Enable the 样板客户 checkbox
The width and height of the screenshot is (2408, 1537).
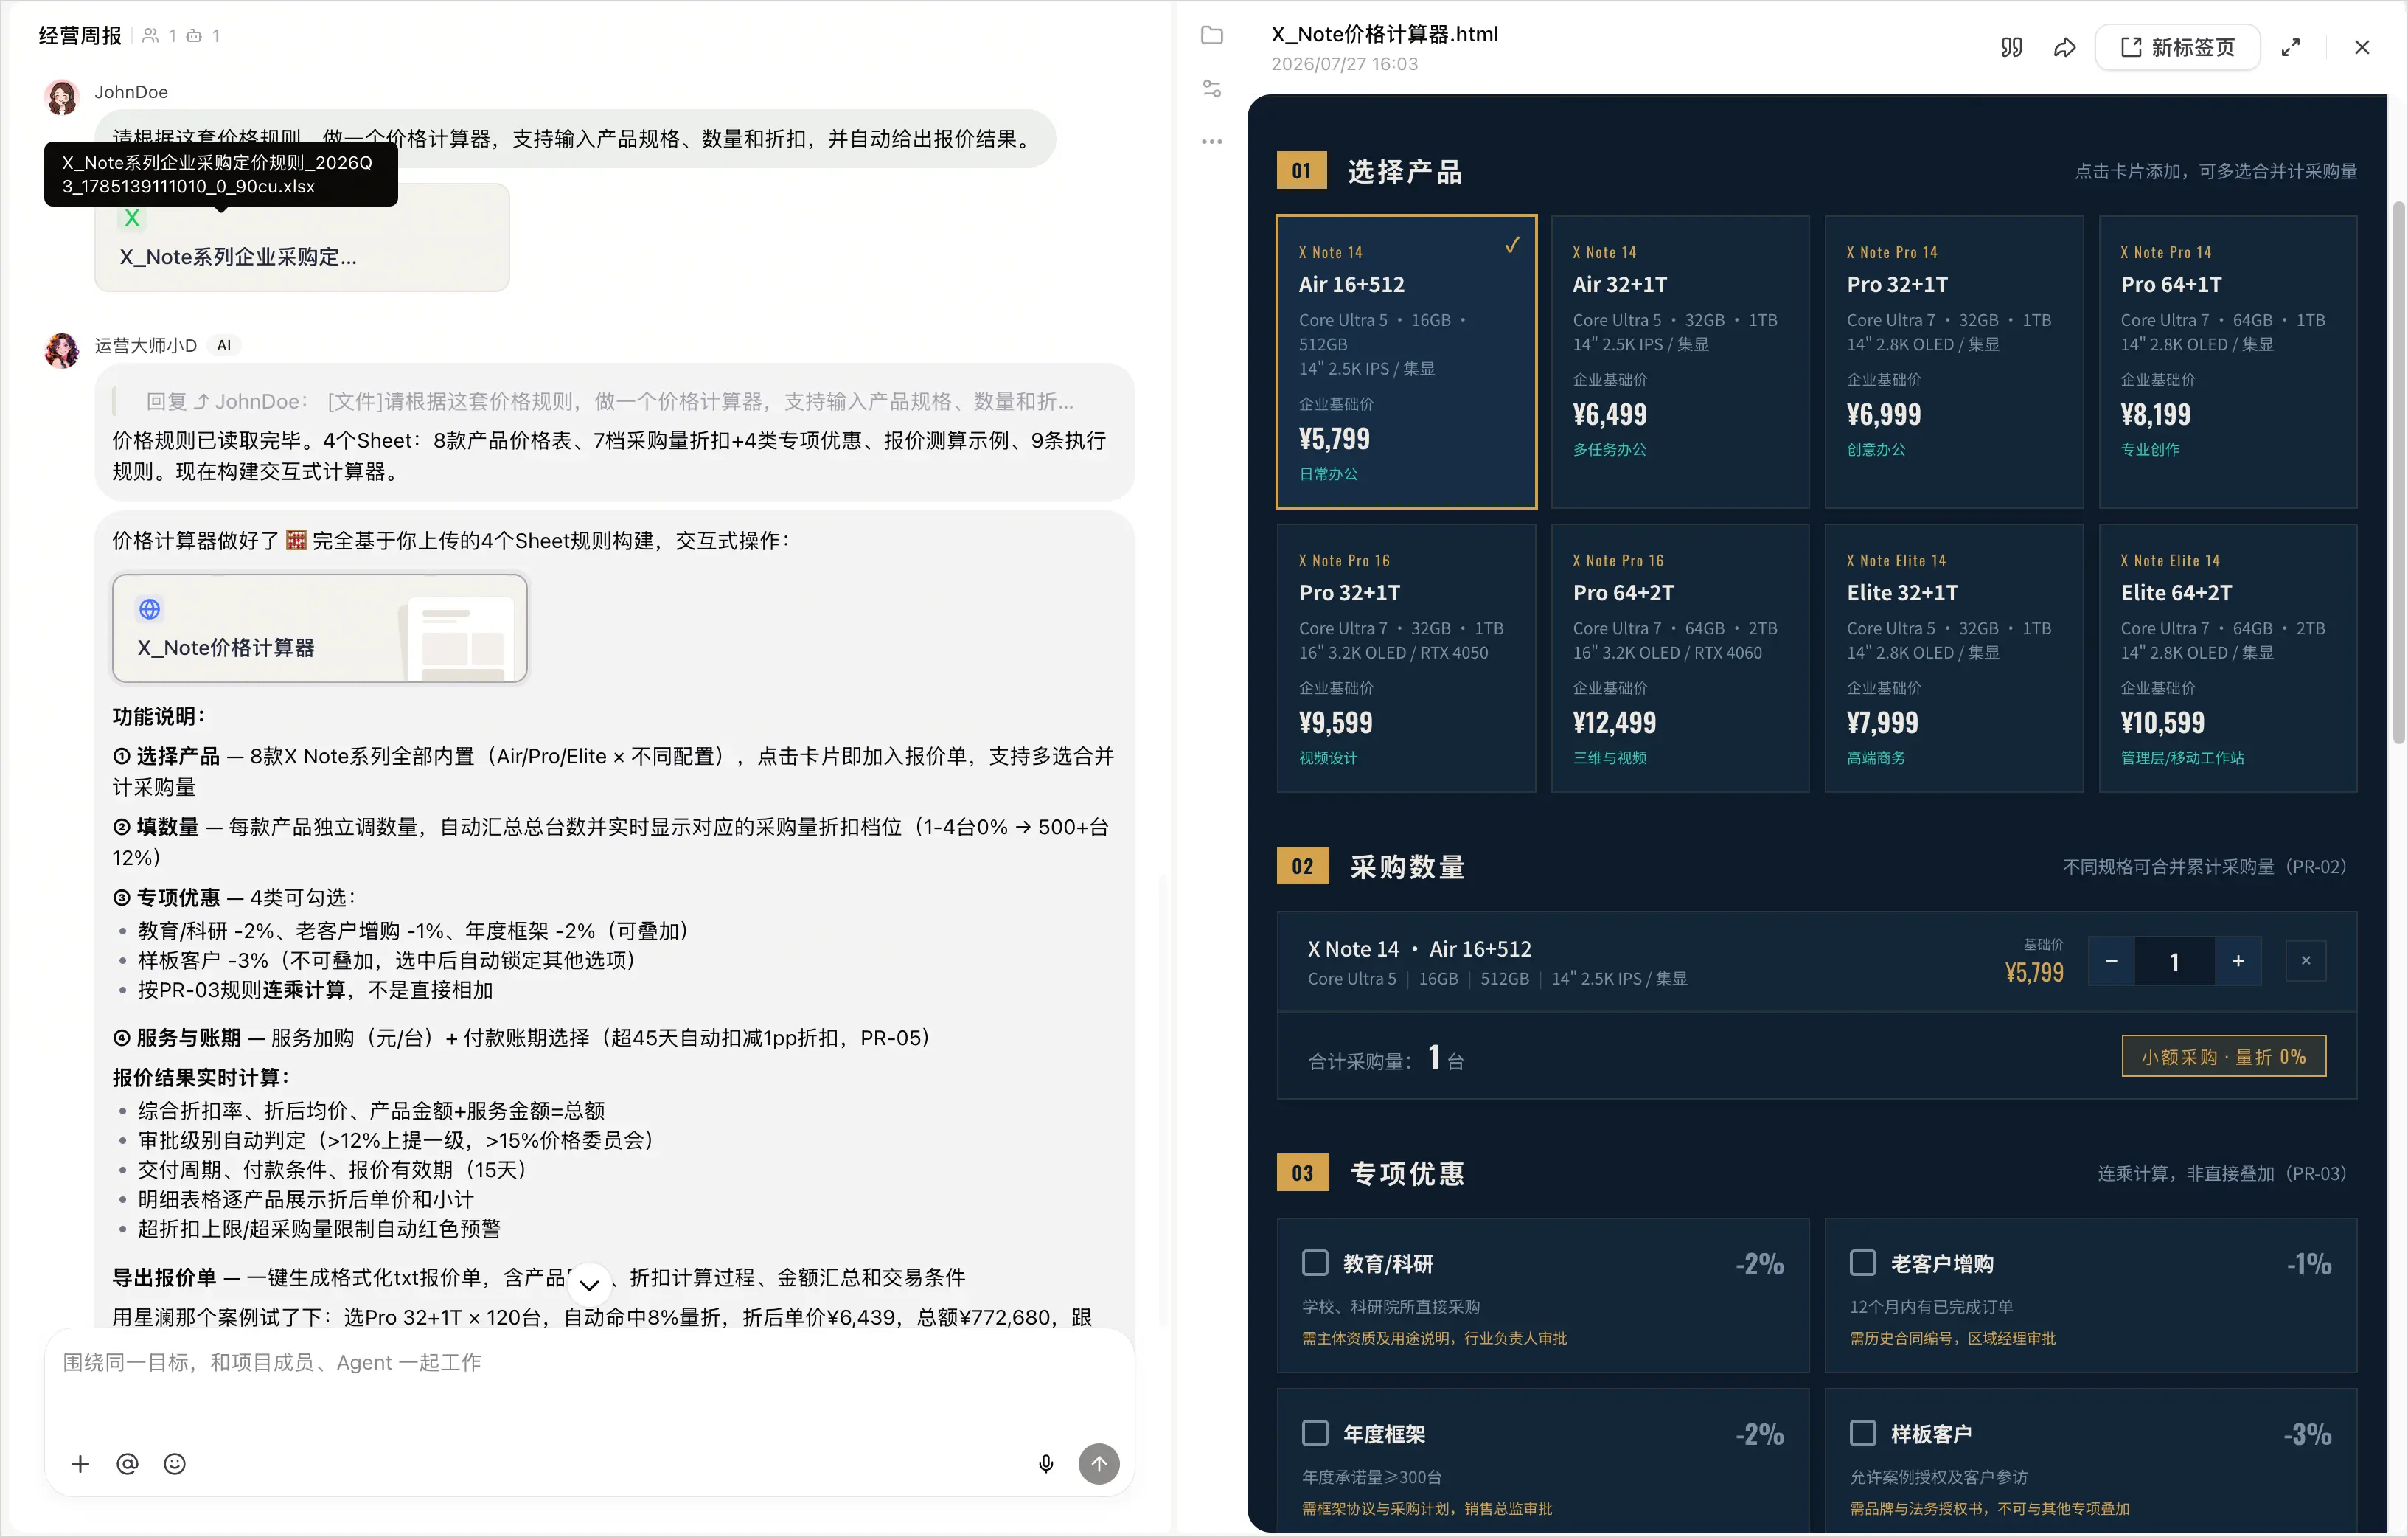click(x=1862, y=1432)
